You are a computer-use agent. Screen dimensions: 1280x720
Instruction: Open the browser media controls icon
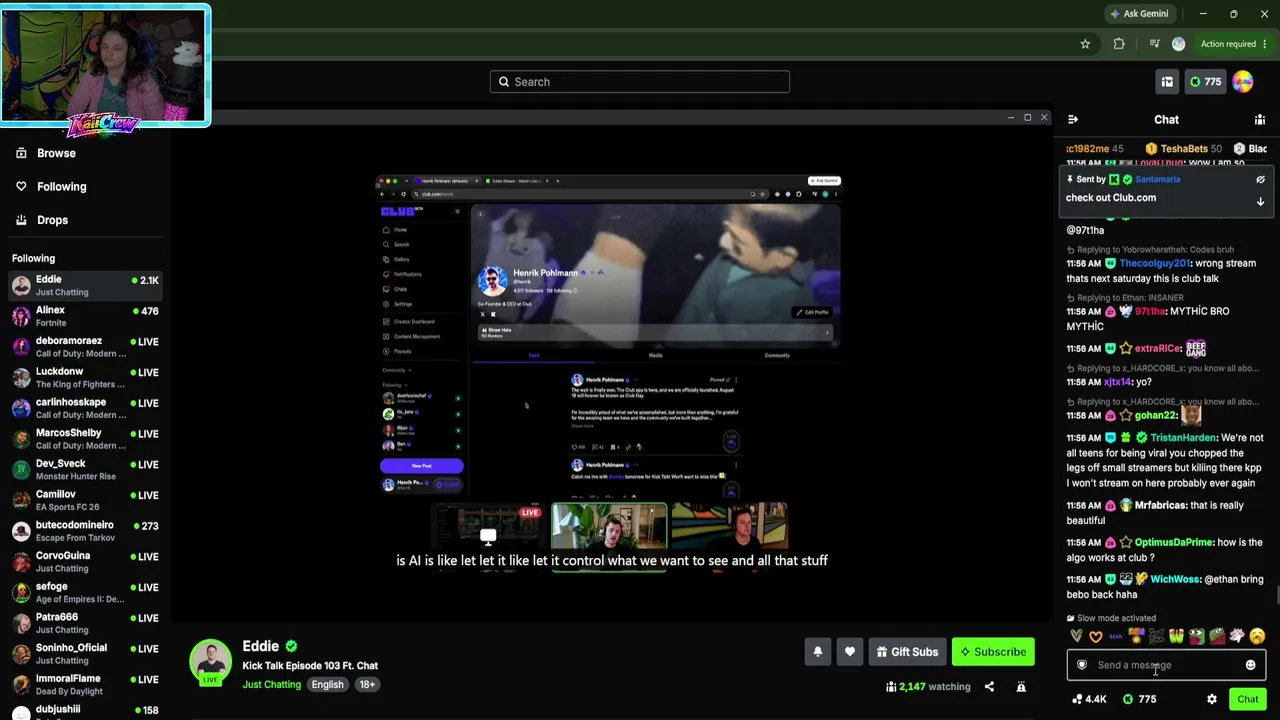[1154, 44]
